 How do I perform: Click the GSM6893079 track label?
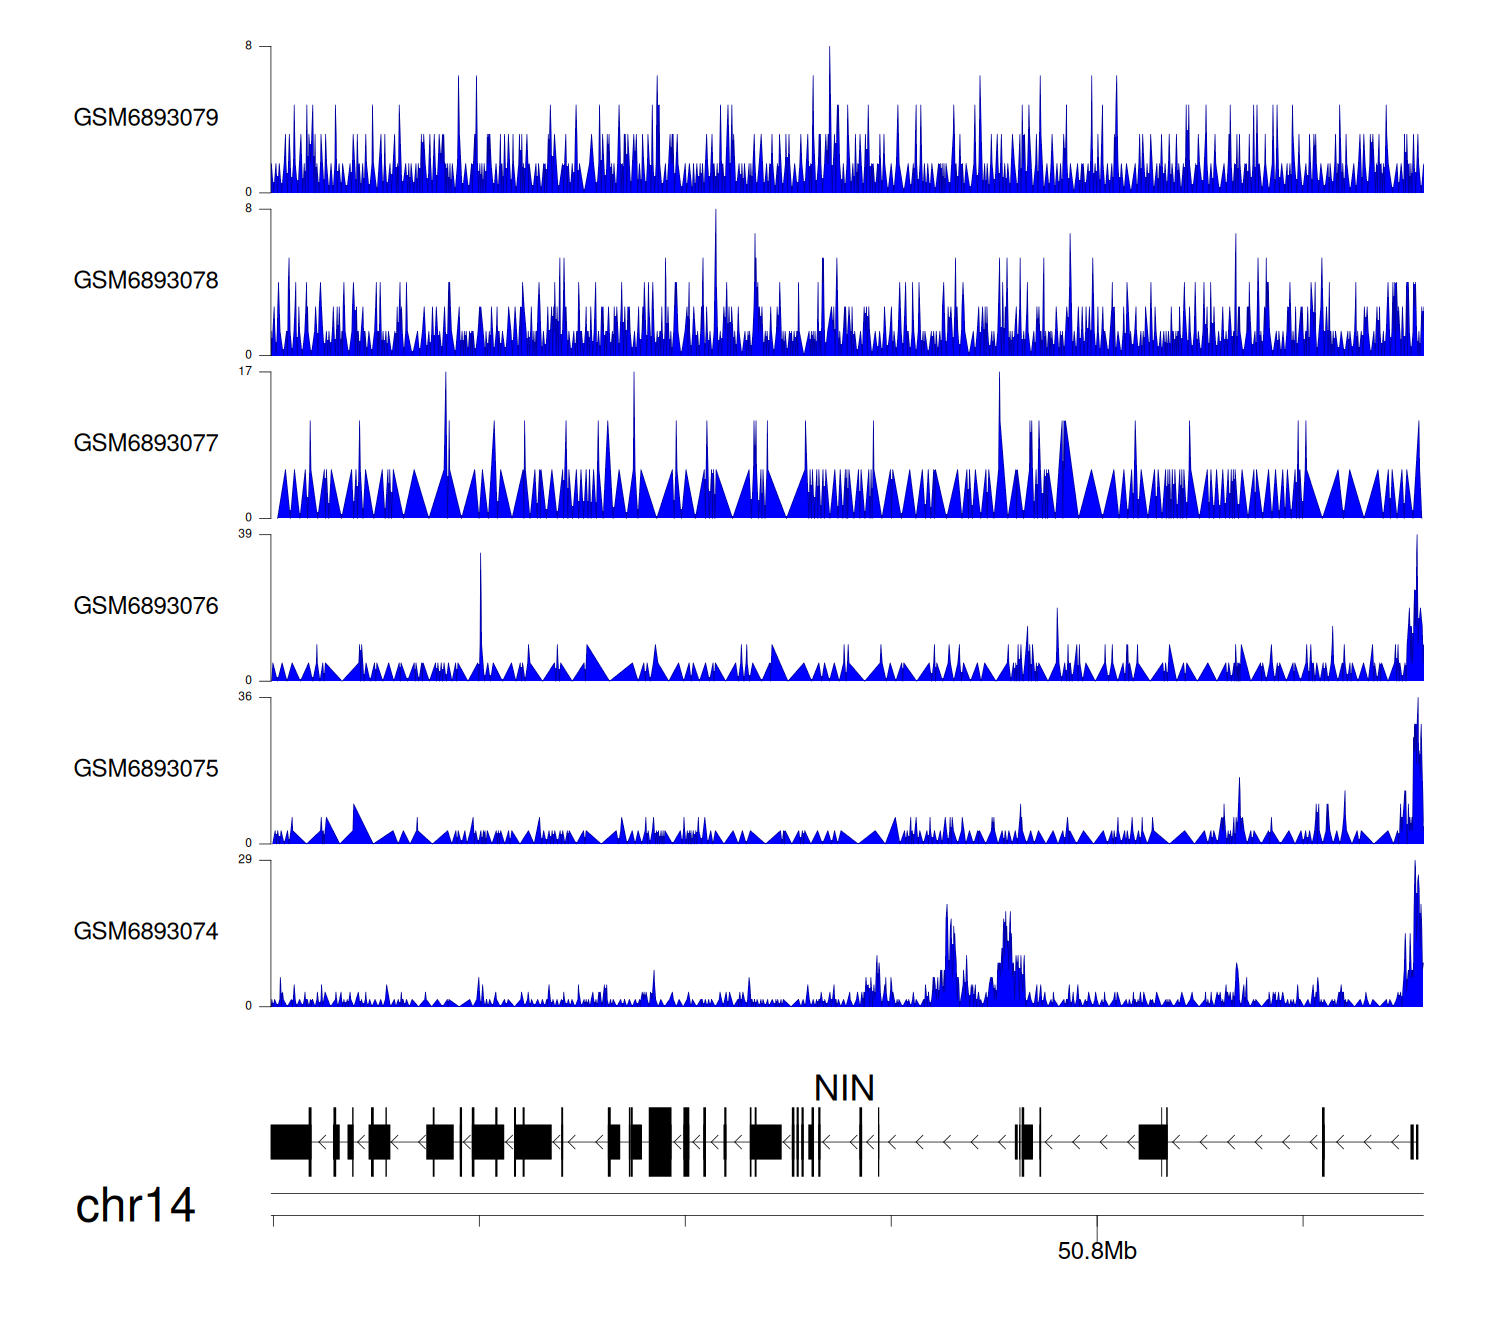146,118
